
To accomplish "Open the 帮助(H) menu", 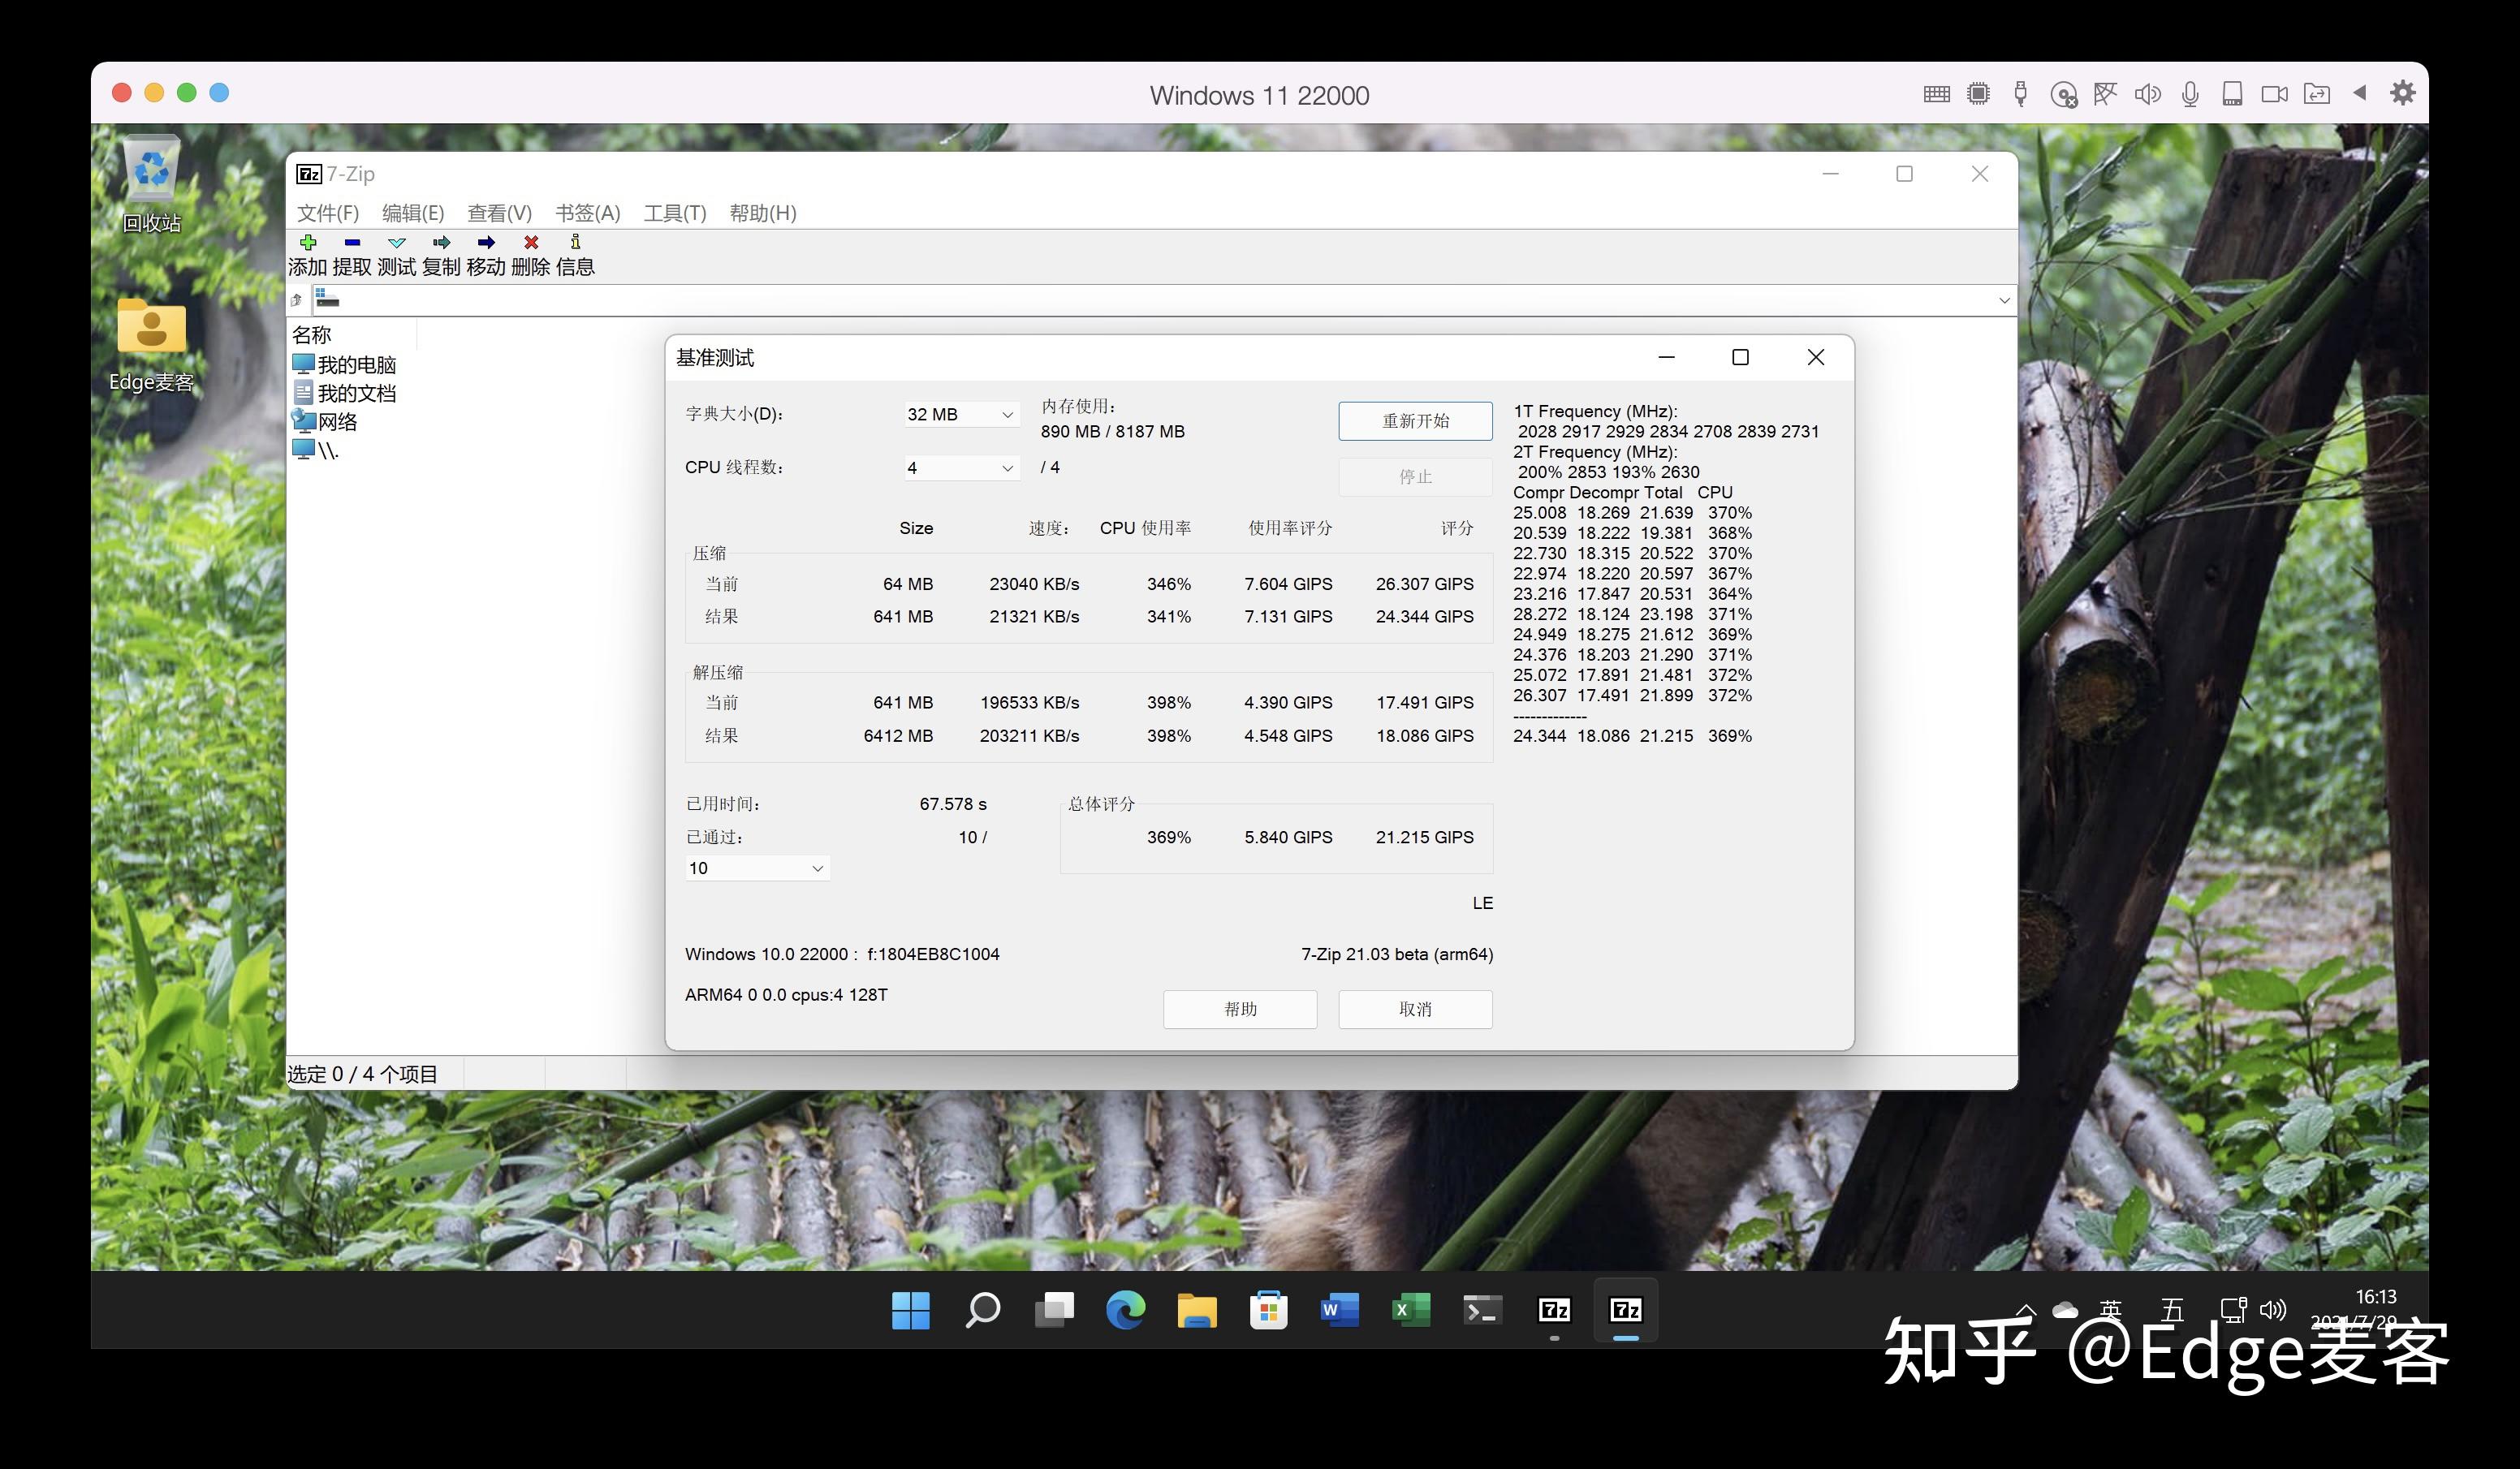I will pos(762,213).
